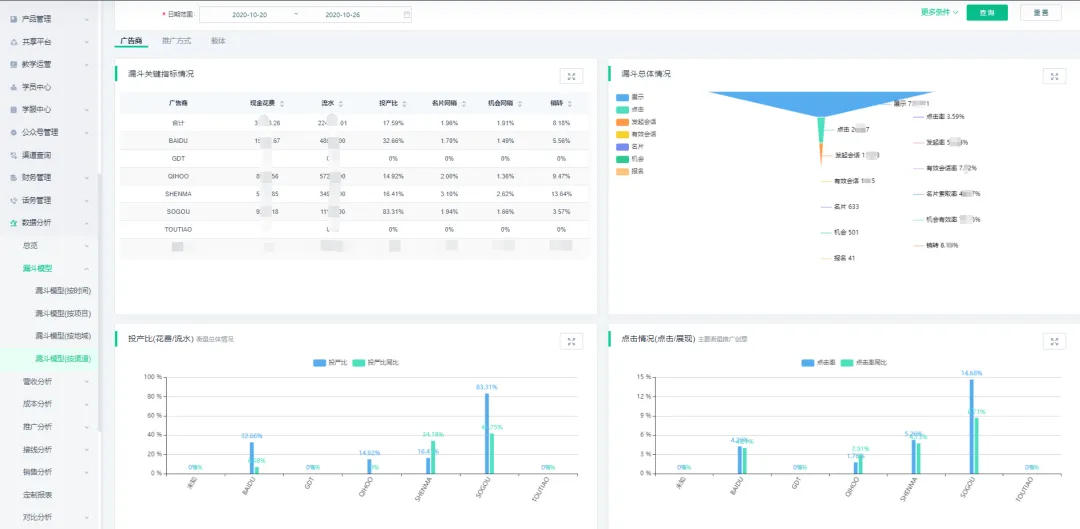Click the green 查询 button
The width and height of the screenshot is (1080, 529).
pos(987,13)
